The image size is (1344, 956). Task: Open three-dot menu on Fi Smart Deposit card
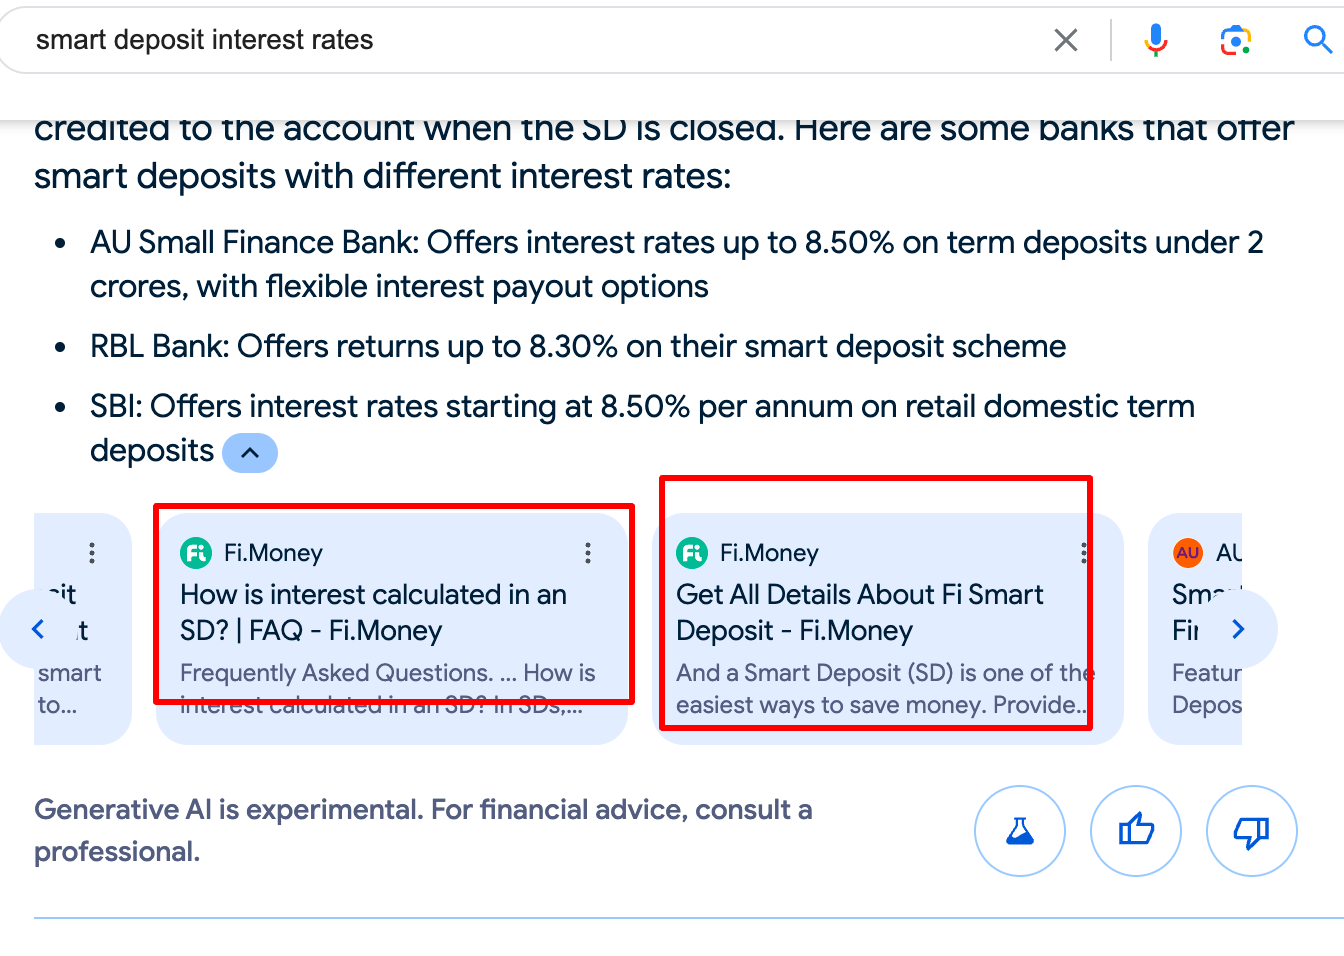click(1084, 553)
